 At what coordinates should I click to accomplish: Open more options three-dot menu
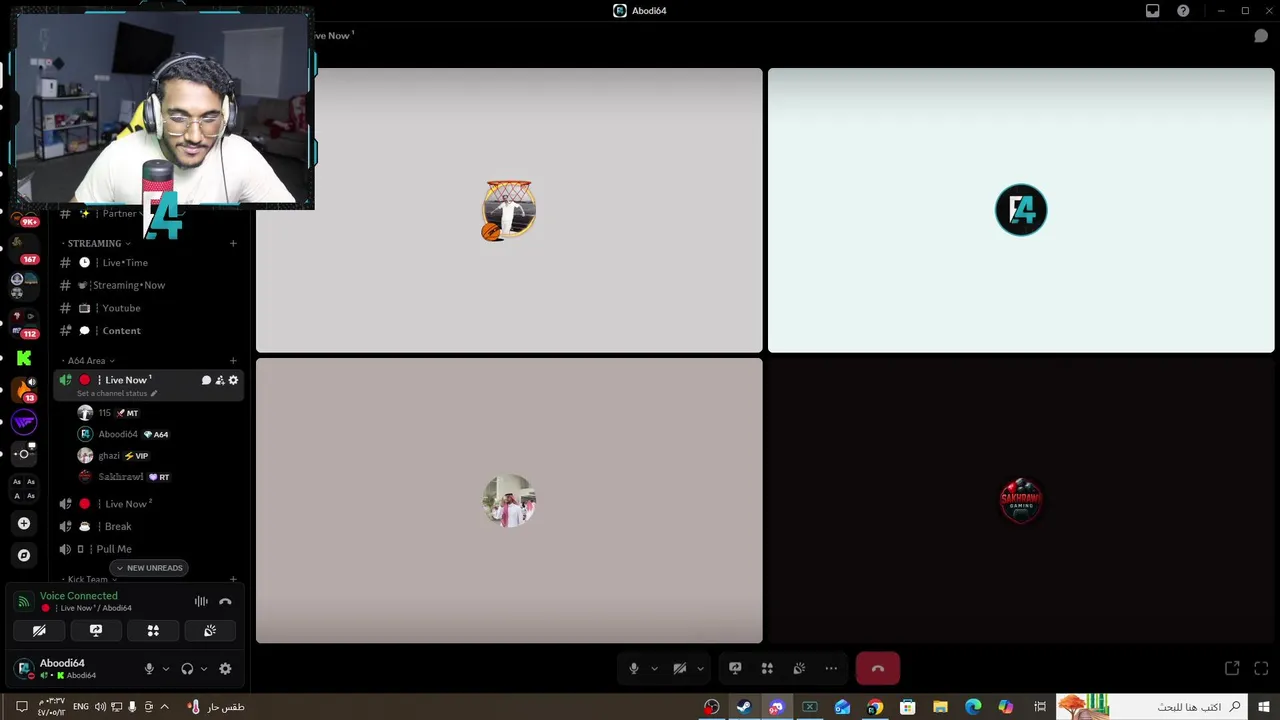pyautogui.click(x=831, y=668)
